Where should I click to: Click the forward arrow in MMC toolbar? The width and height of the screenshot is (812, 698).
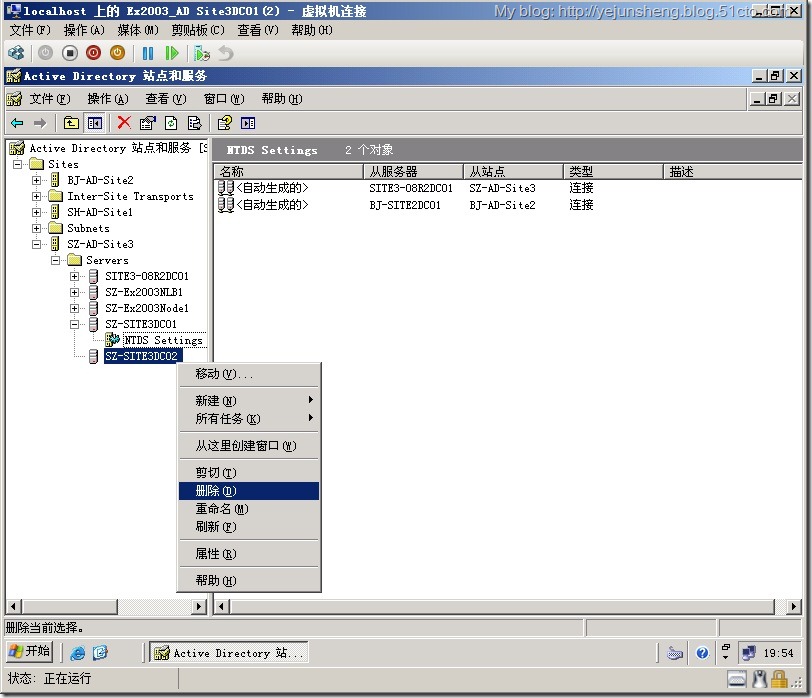[x=40, y=123]
